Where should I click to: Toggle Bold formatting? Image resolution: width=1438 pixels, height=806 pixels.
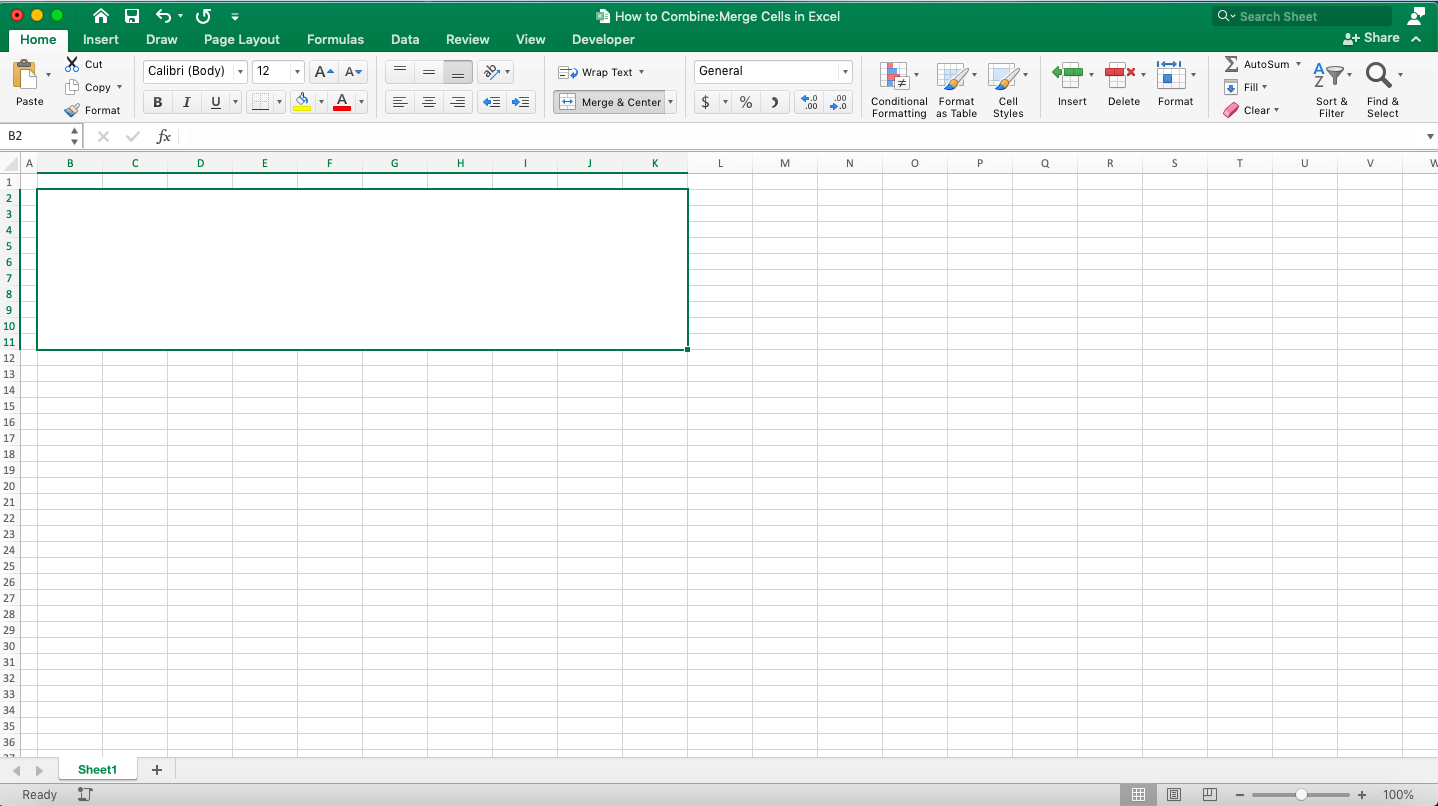pos(157,102)
